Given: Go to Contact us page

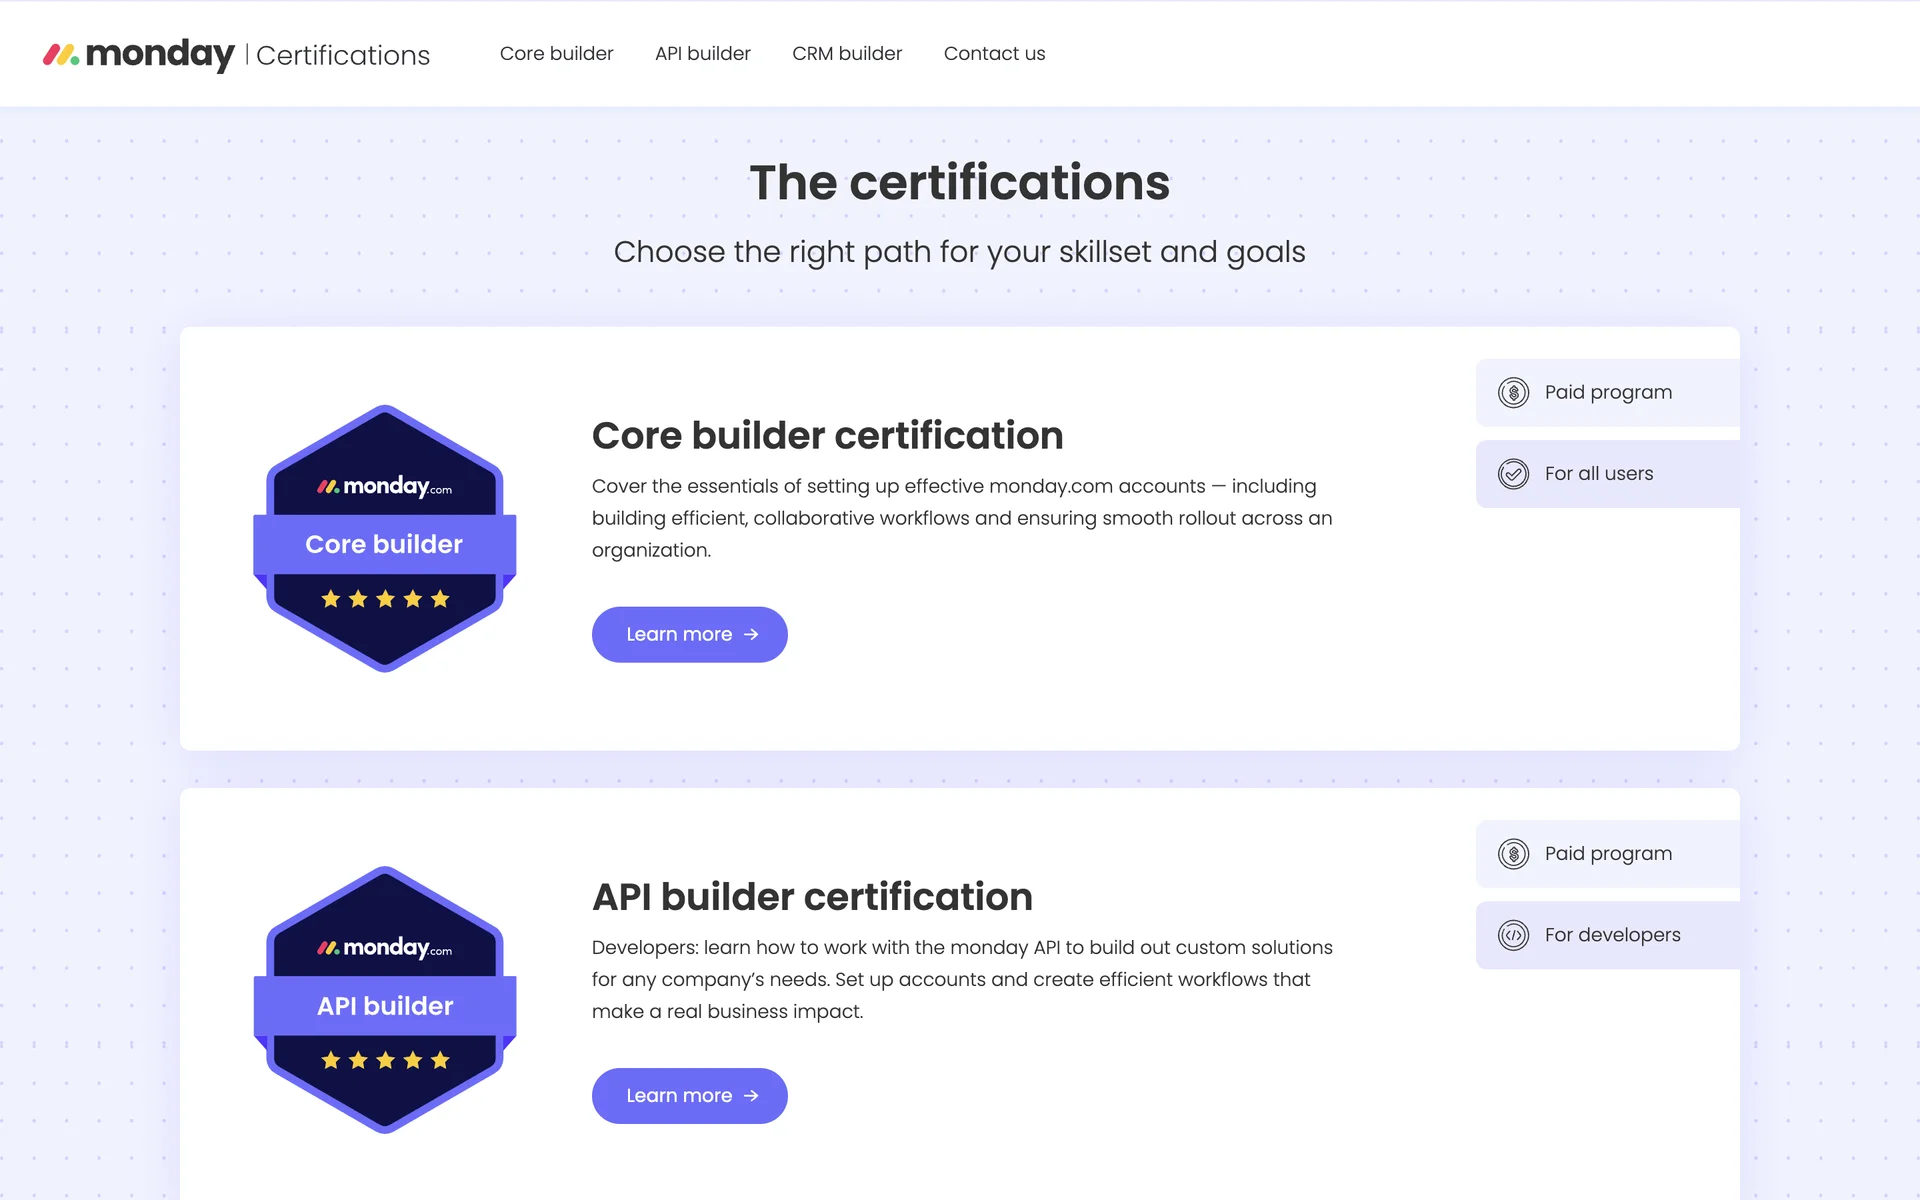Looking at the screenshot, I should 994,54.
